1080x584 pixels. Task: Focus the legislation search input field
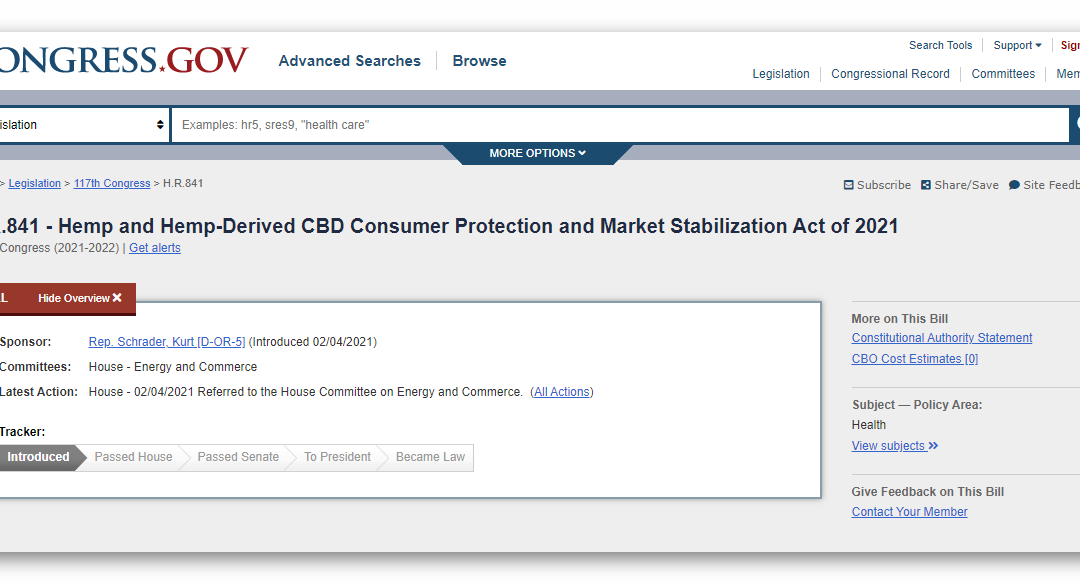620,125
